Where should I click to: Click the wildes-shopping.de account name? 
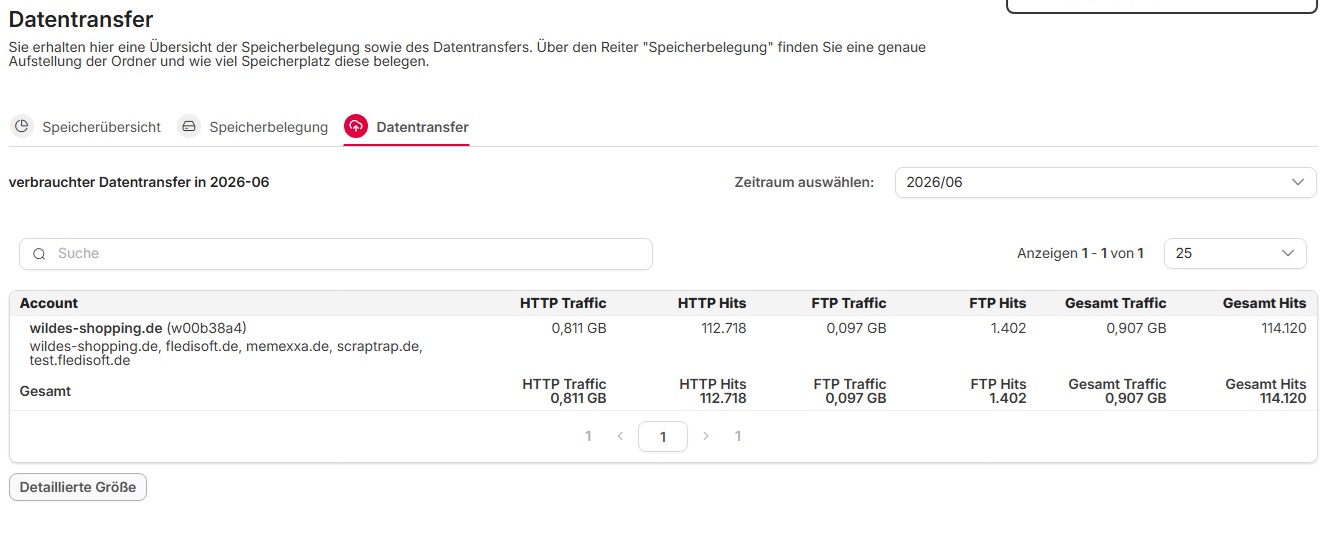[x=96, y=328]
